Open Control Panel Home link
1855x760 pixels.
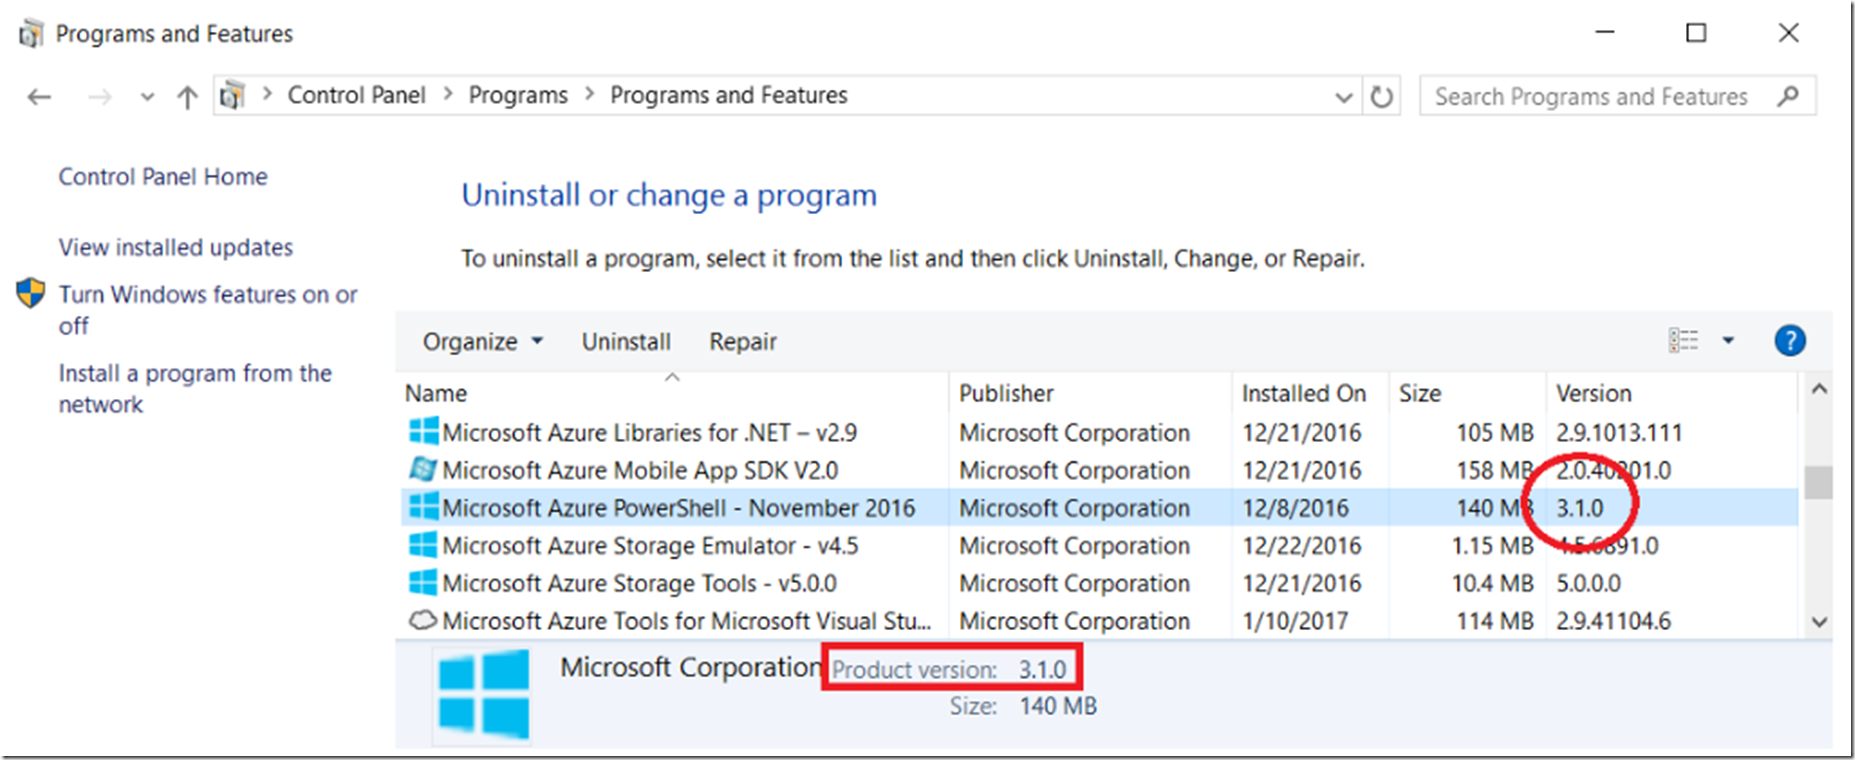(163, 177)
